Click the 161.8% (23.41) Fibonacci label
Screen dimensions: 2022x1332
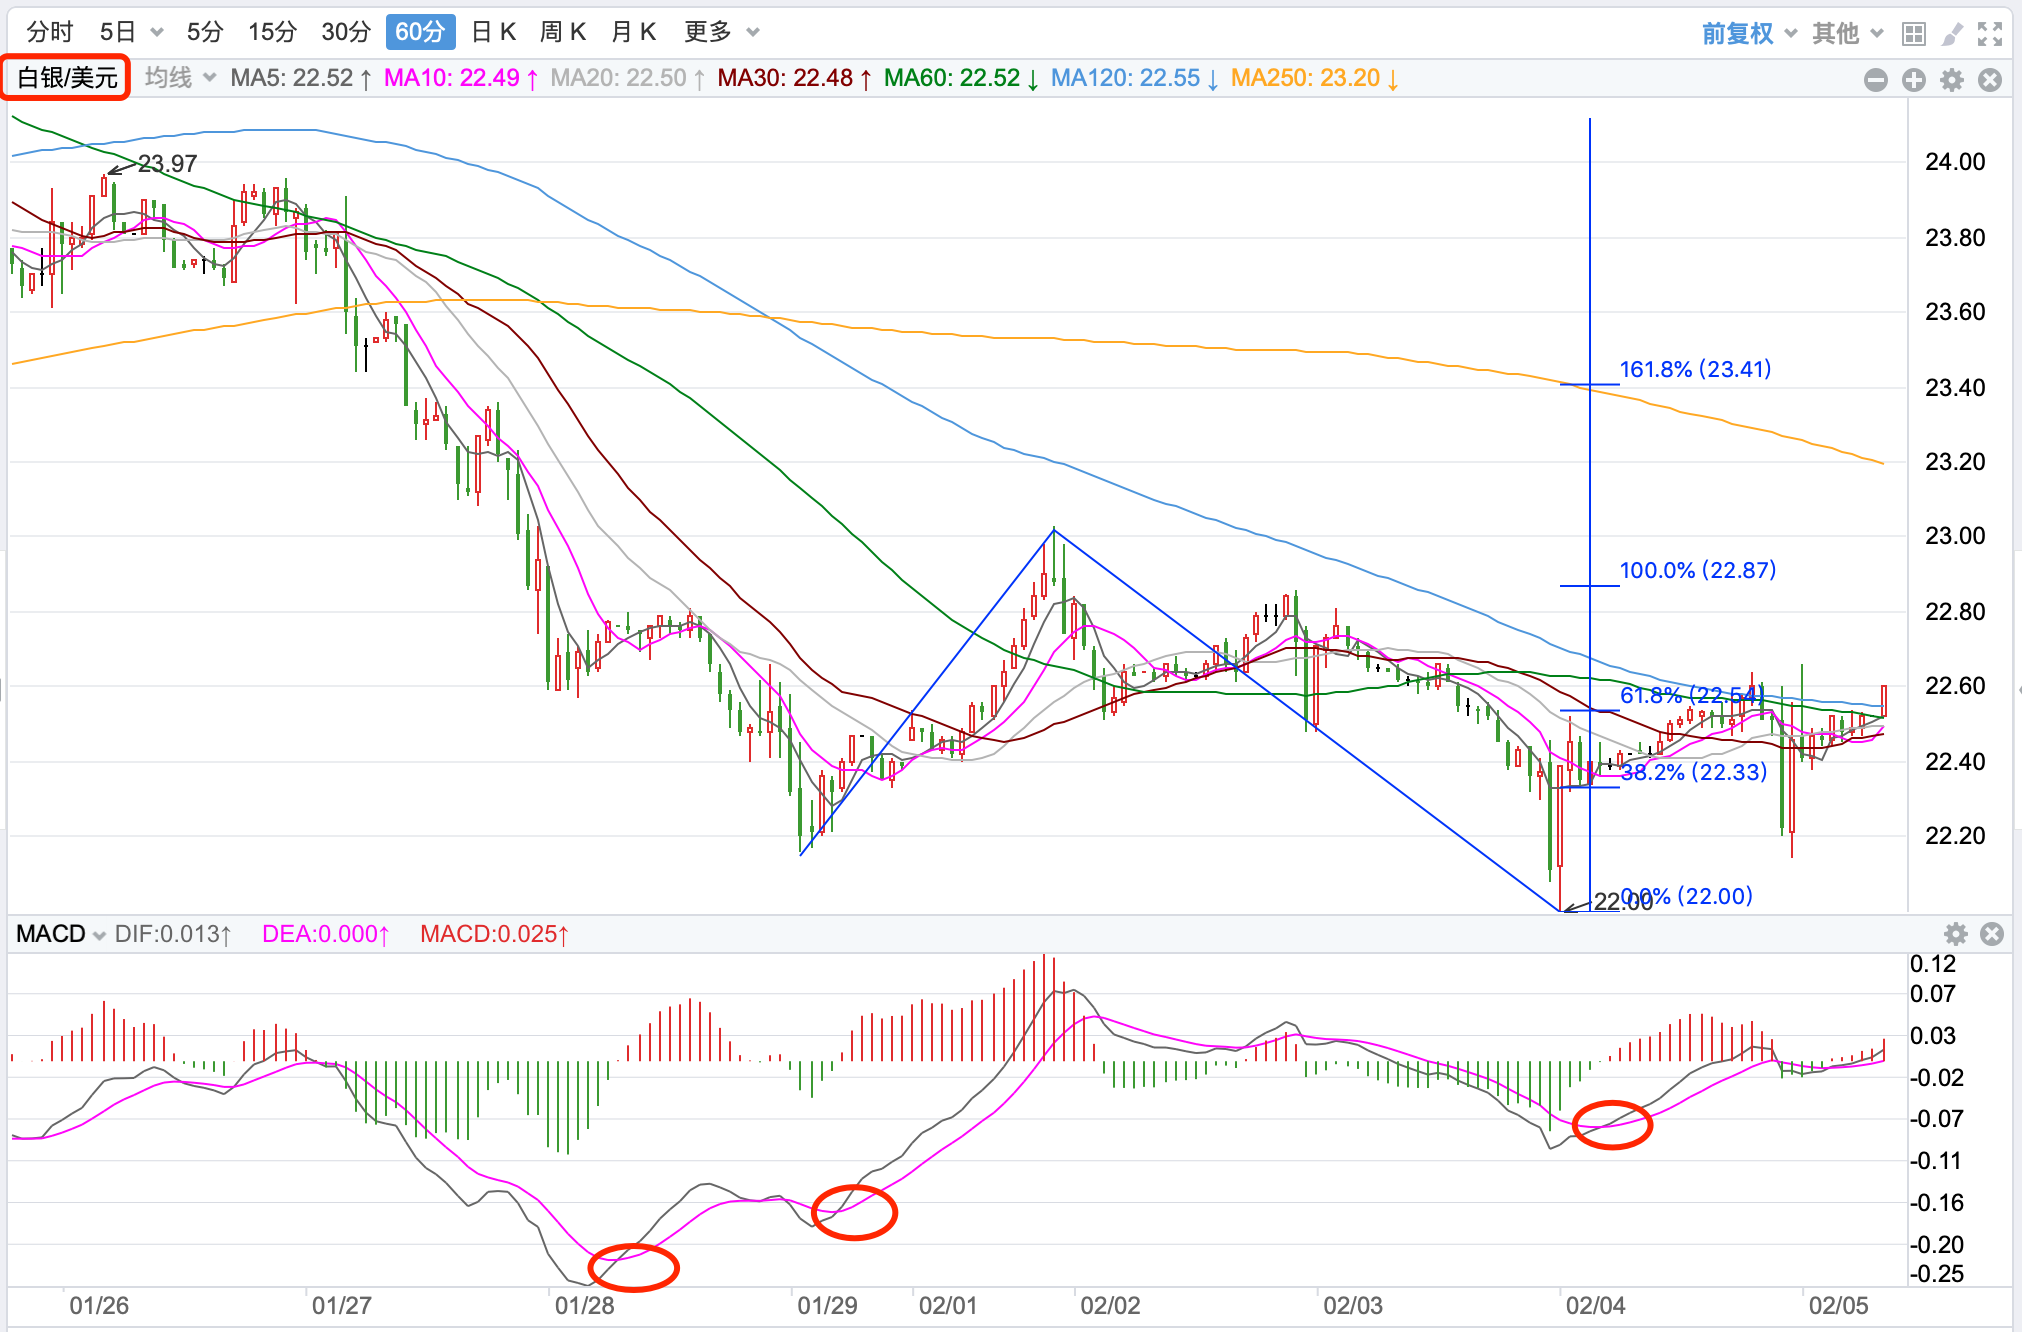pos(1695,369)
